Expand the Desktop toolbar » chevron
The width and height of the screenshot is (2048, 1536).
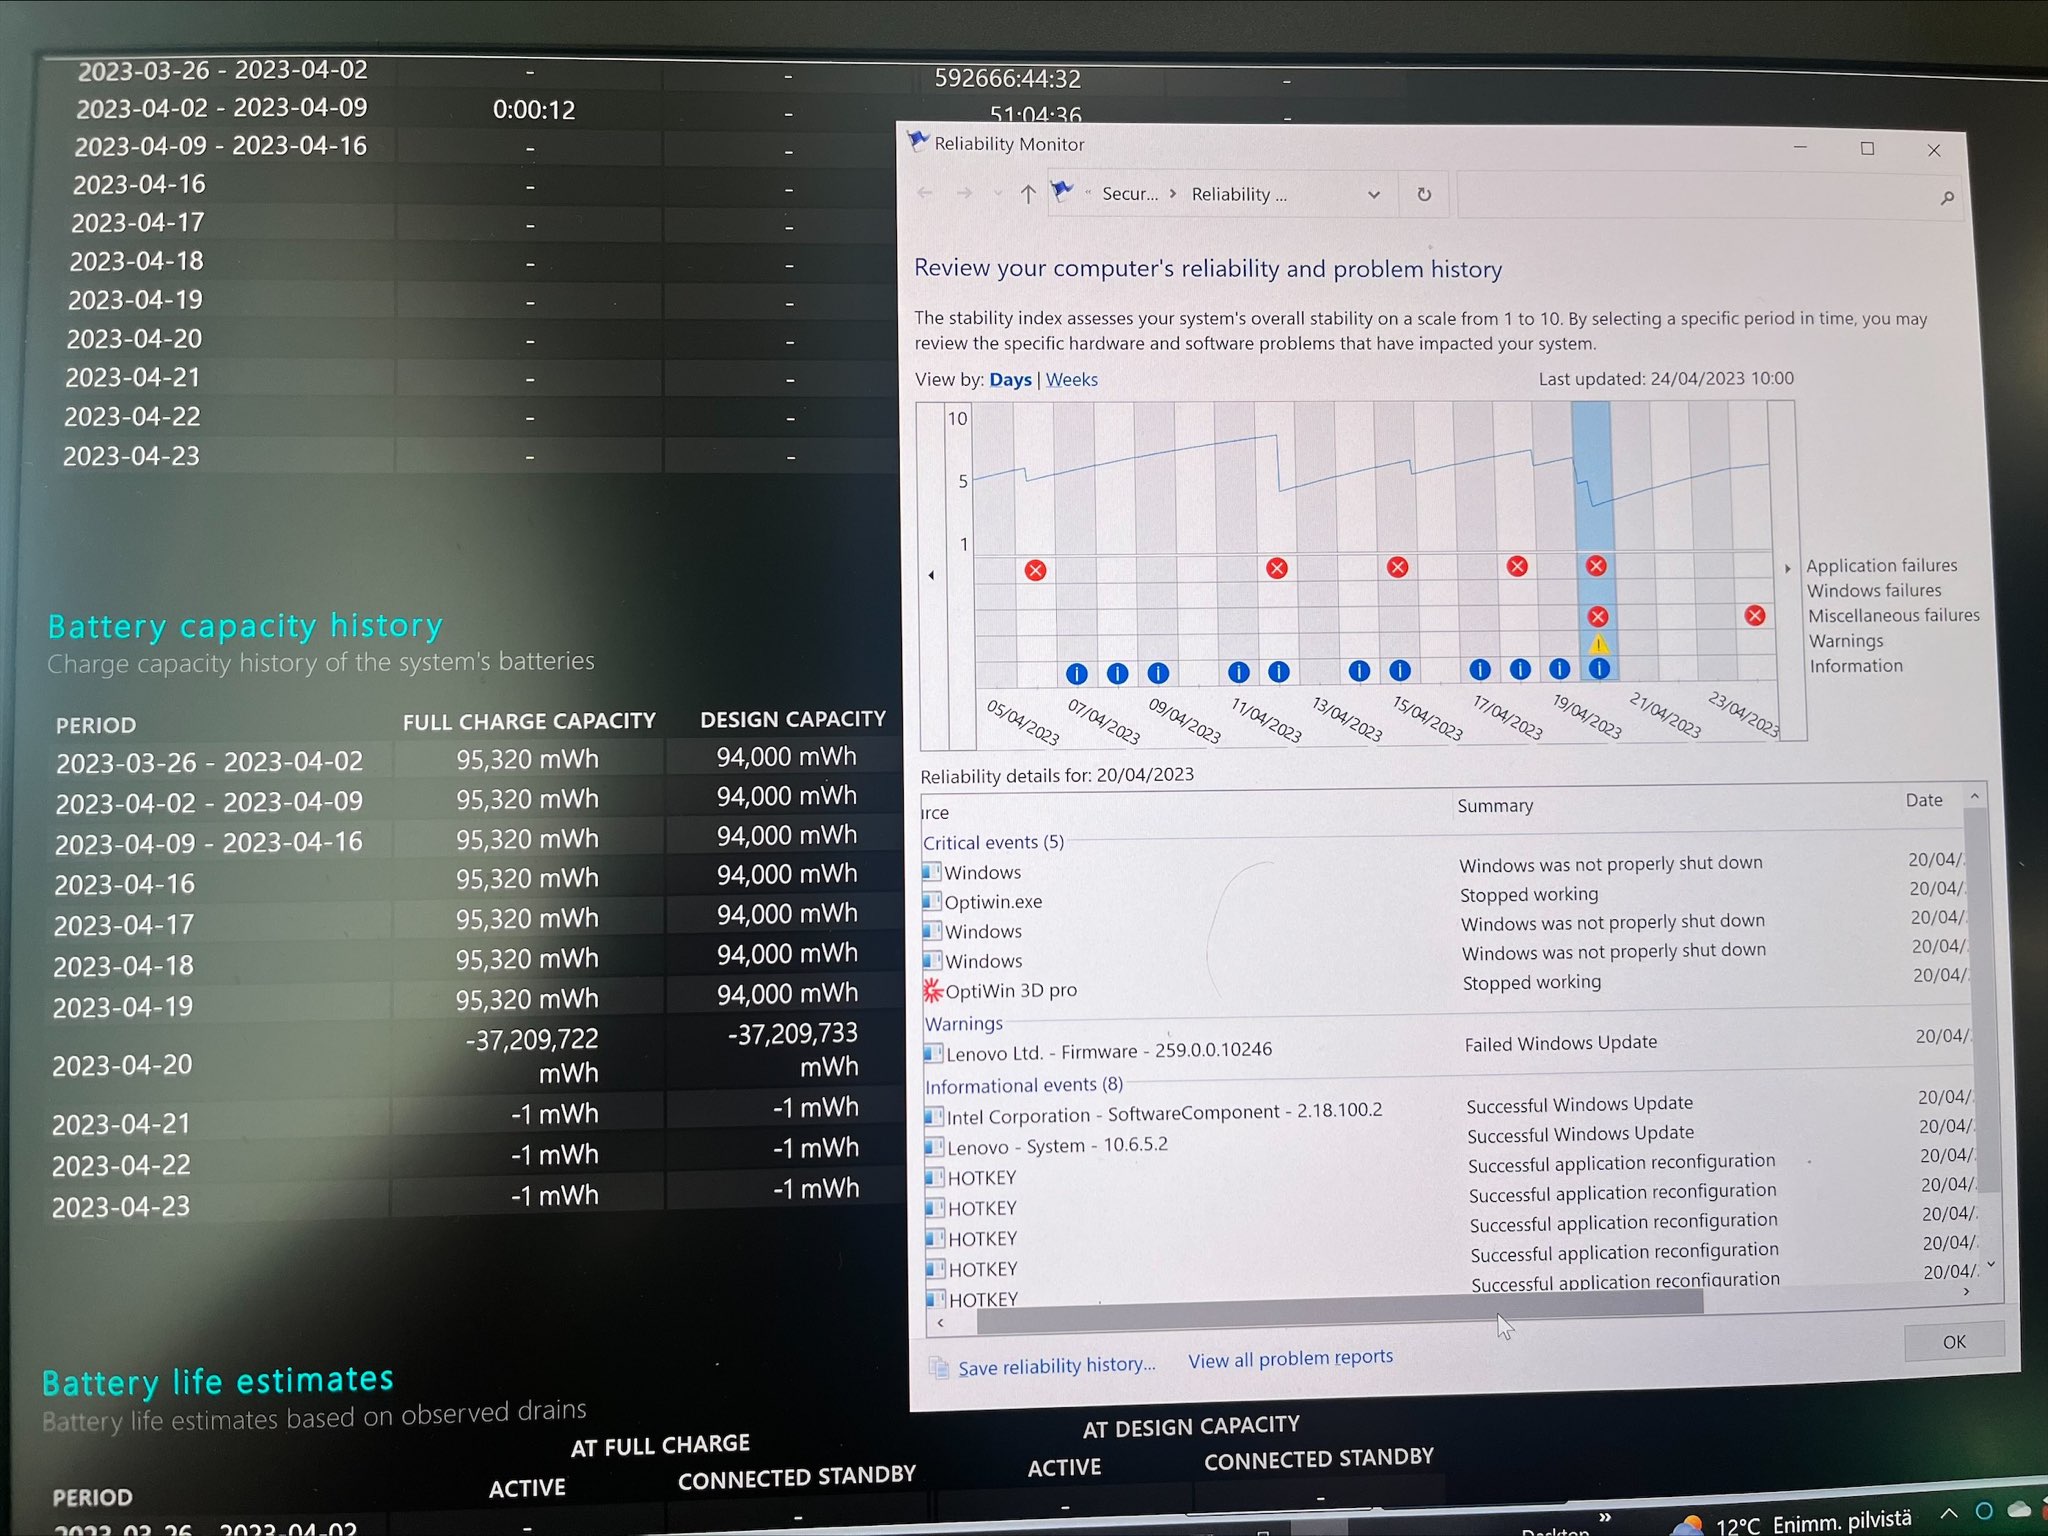pos(1604,1517)
